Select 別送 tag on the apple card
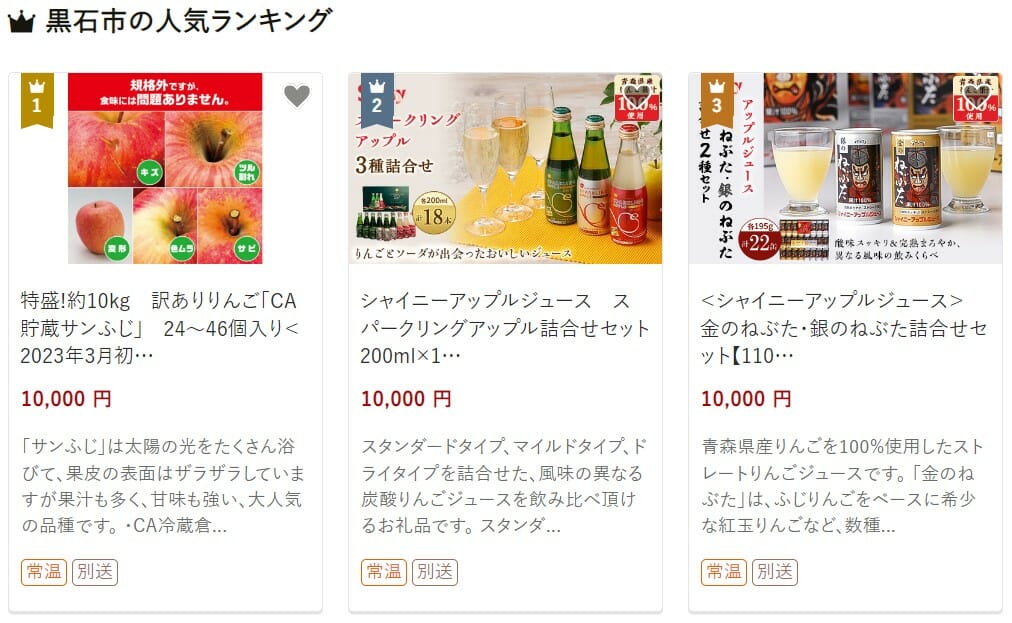Image resolution: width=1012 pixels, height=623 pixels. tap(95, 572)
